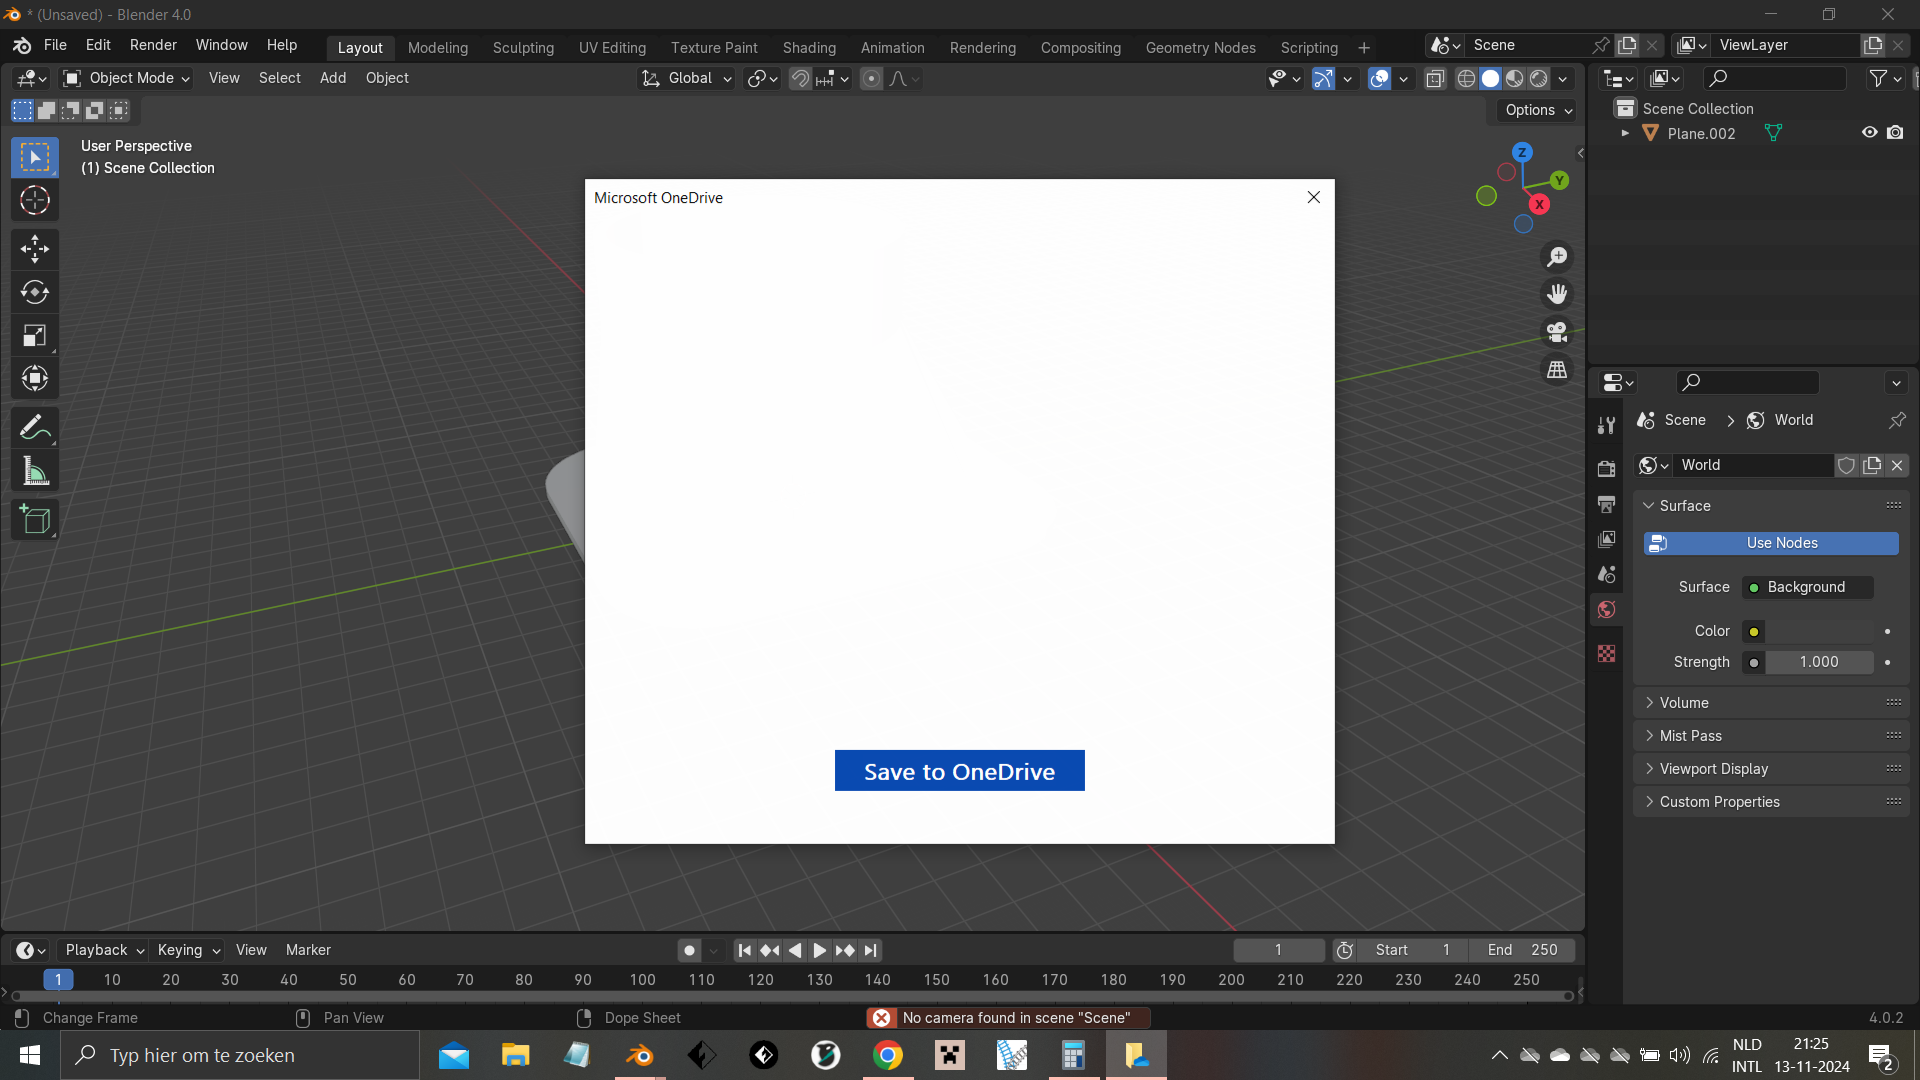Switch to the Scripting workspace tab
The height and width of the screenshot is (1080, 1920).
coord(1309,48)
